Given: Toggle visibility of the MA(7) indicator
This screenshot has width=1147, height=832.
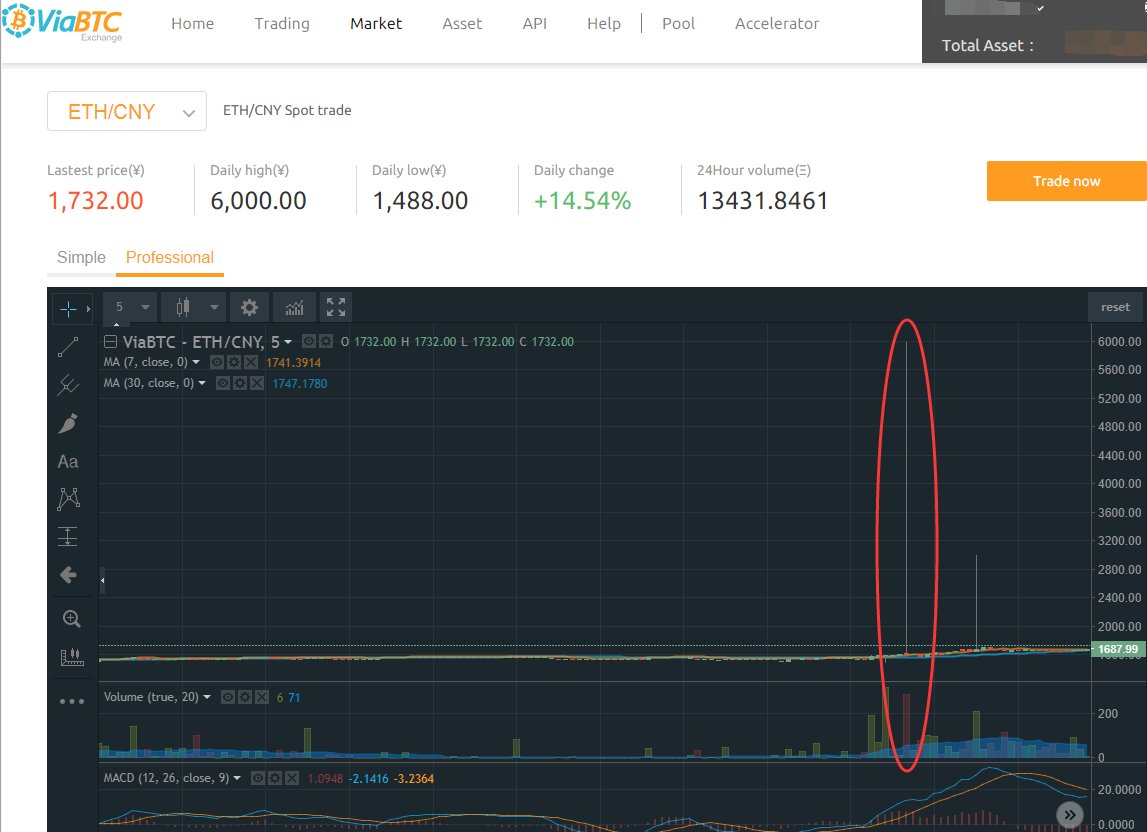Looking at the screenshot, I should [217, 361].
